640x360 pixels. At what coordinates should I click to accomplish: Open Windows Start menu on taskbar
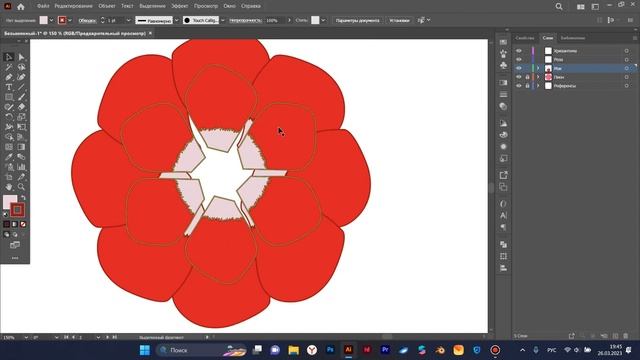coord(144,350)
